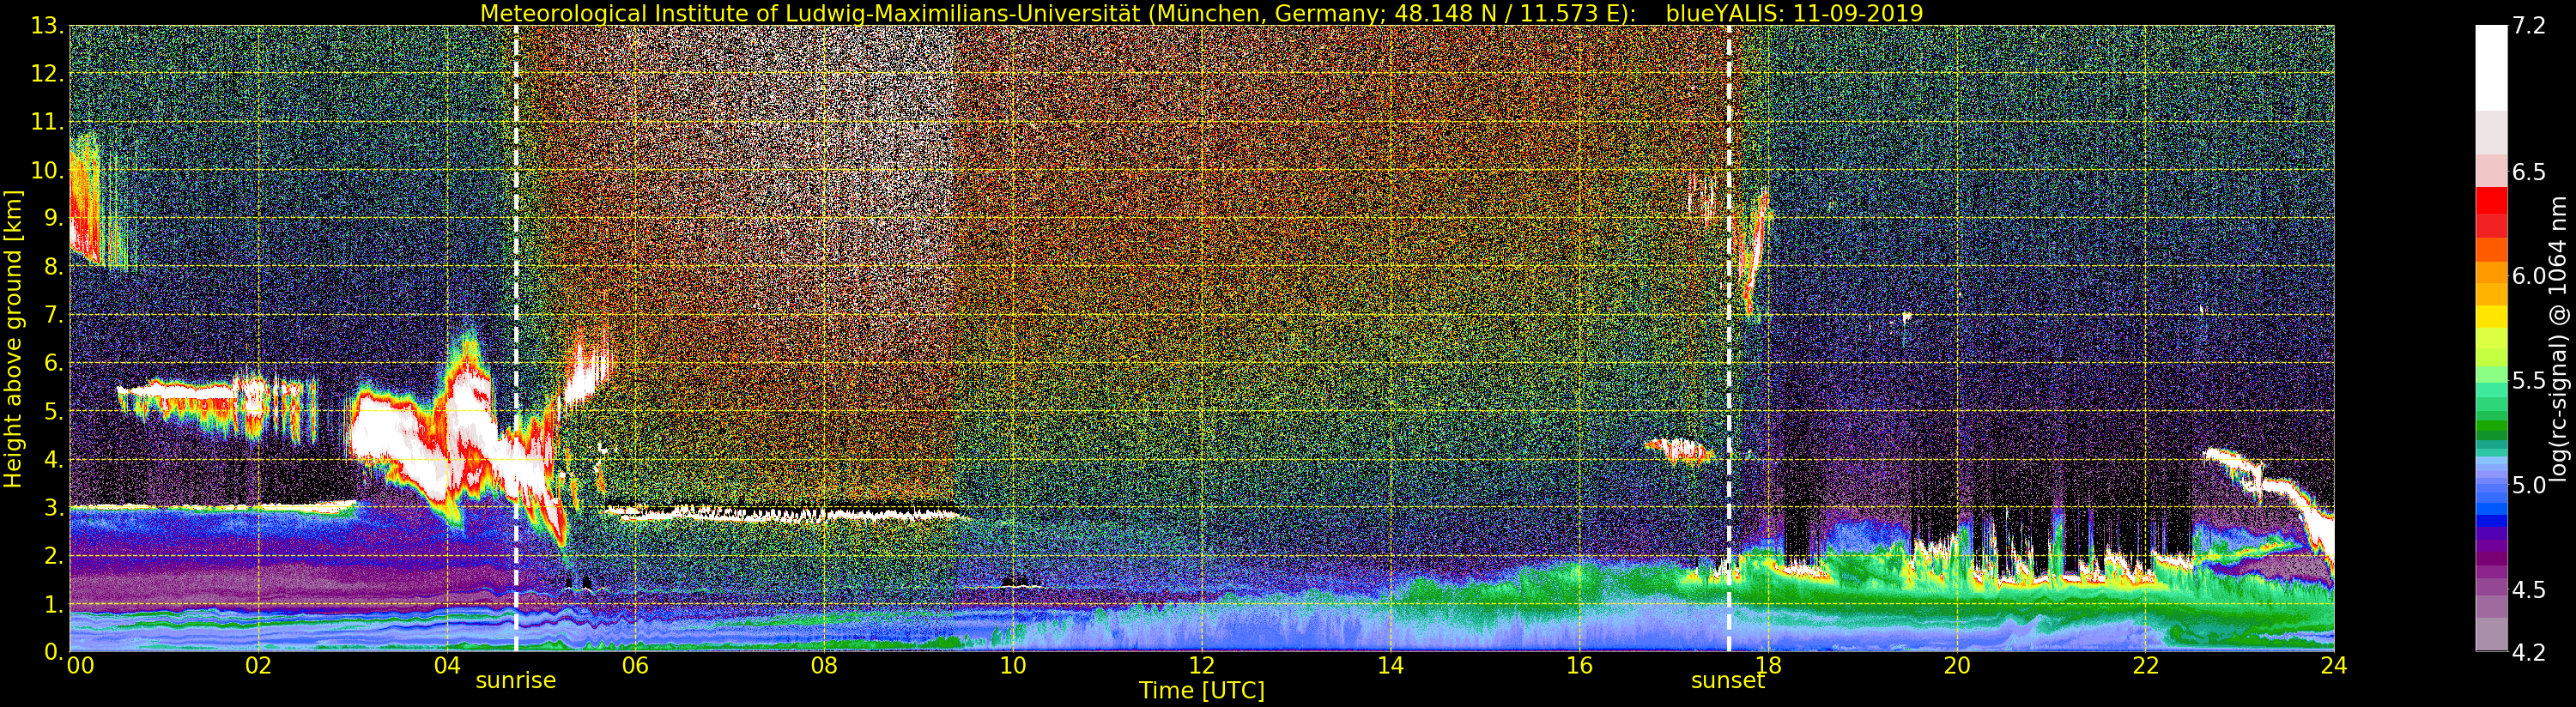The height and width of the screenshot is (707, 2576).
Task: Click the colorbar tick label 7.2
Action: pos(2529,26)
